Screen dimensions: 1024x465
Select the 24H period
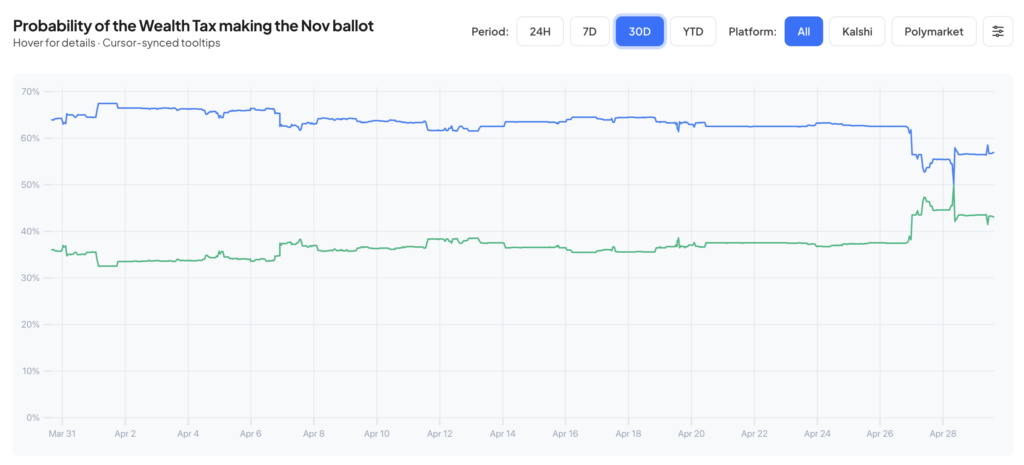(x=540, y=32)
